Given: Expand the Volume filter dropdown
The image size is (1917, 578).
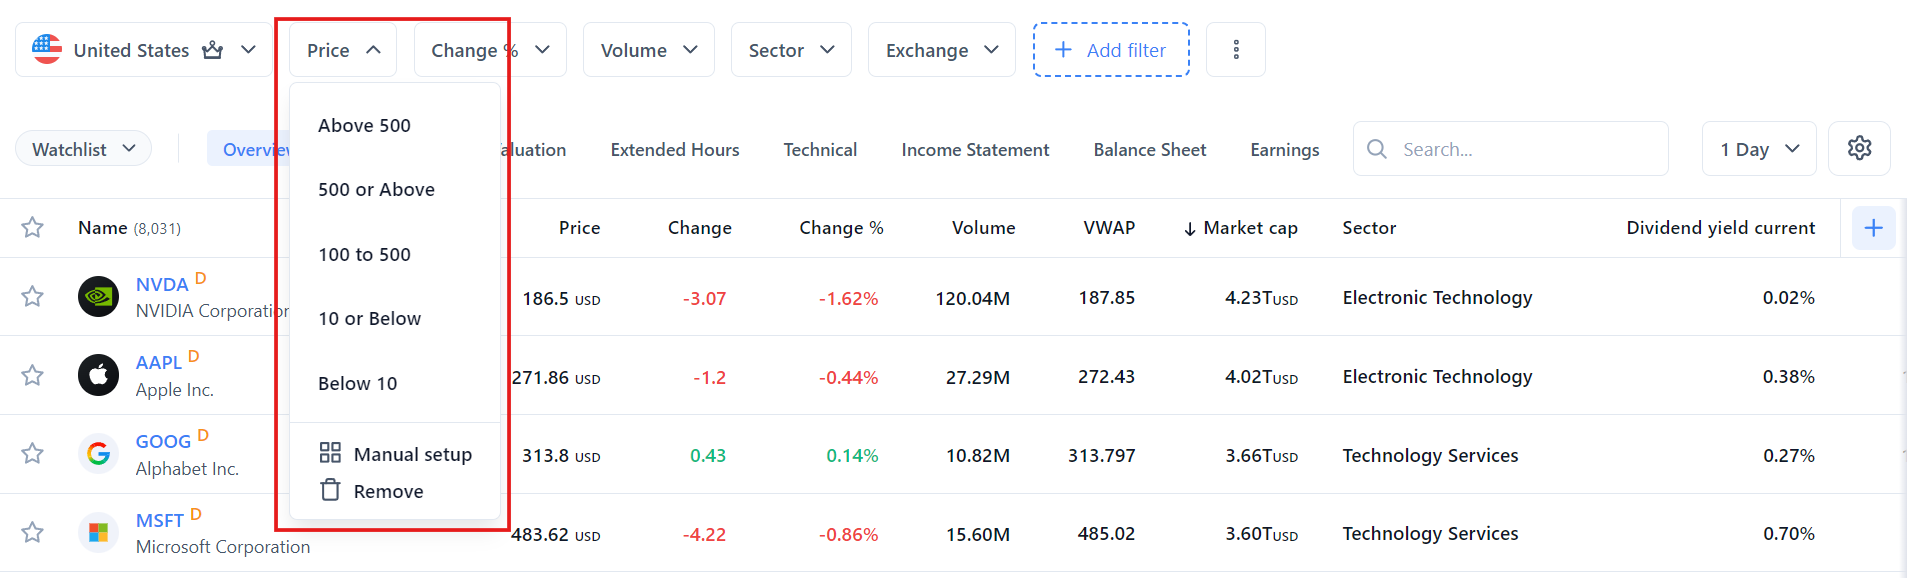Looking at the screenshot, I should 648,50.
